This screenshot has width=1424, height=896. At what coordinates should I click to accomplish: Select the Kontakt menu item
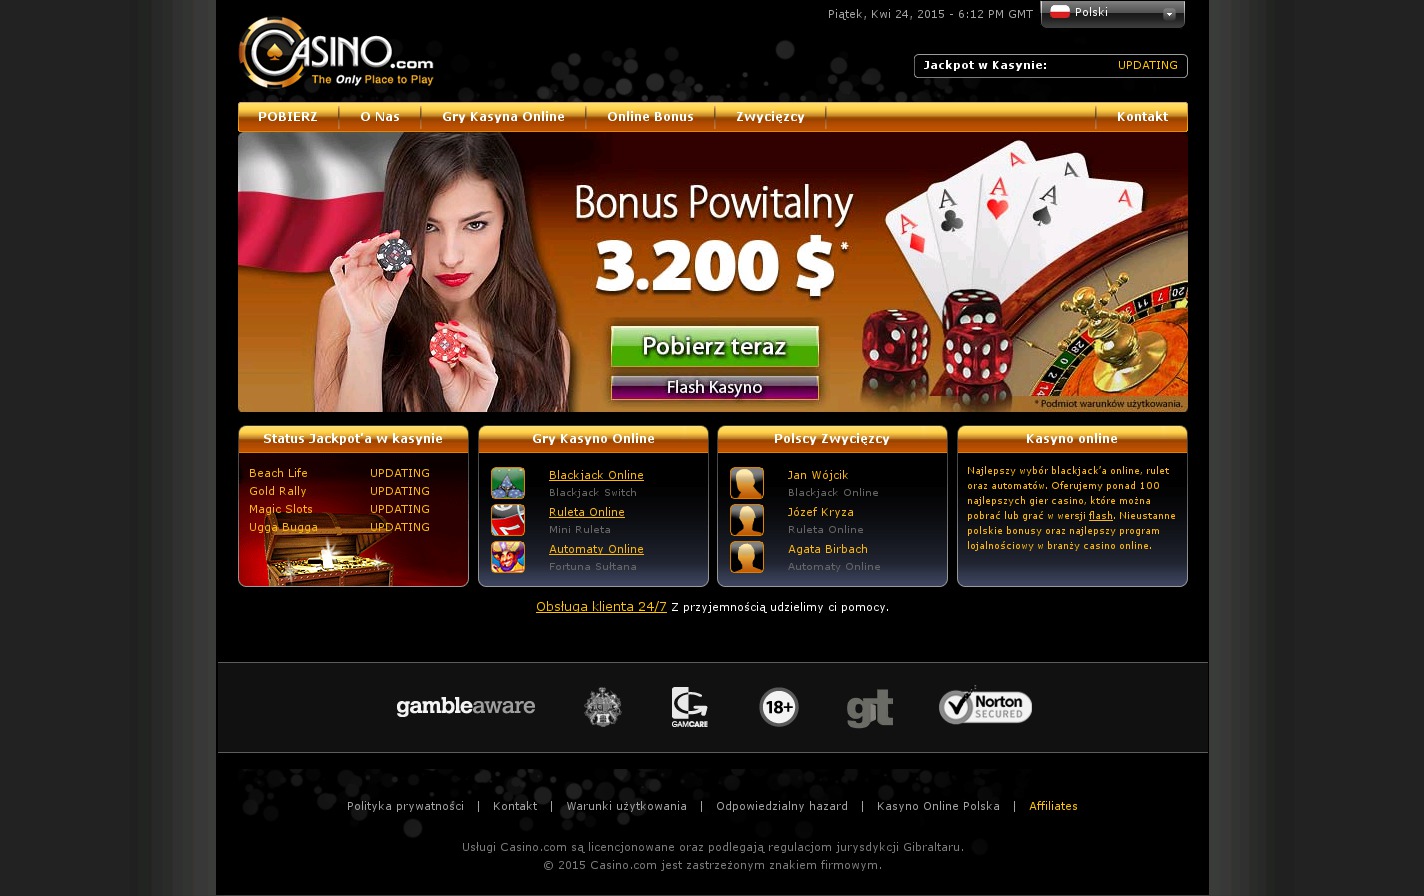[x=1142, y=117]
